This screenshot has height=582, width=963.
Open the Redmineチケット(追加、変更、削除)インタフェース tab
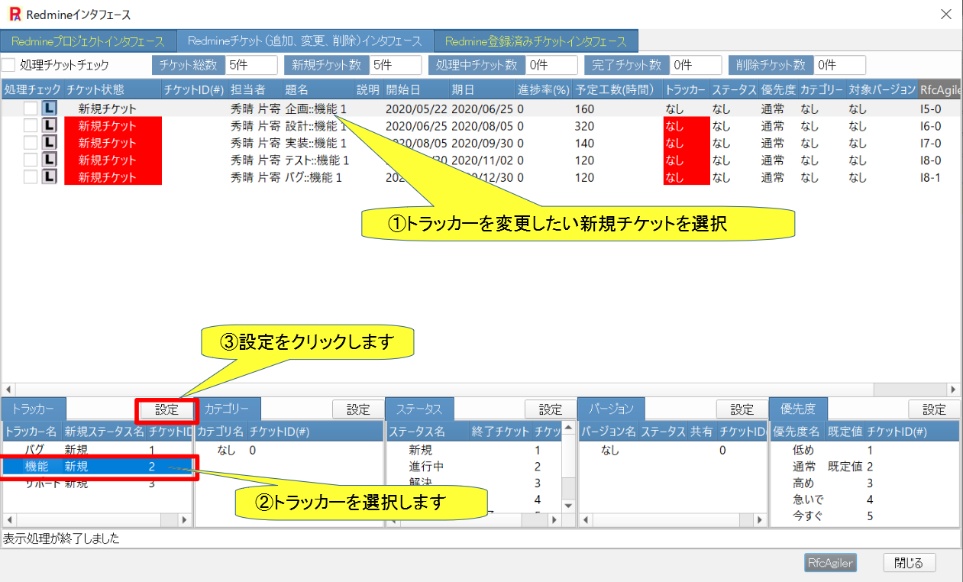pyautogui.click(x=305, y=41)
